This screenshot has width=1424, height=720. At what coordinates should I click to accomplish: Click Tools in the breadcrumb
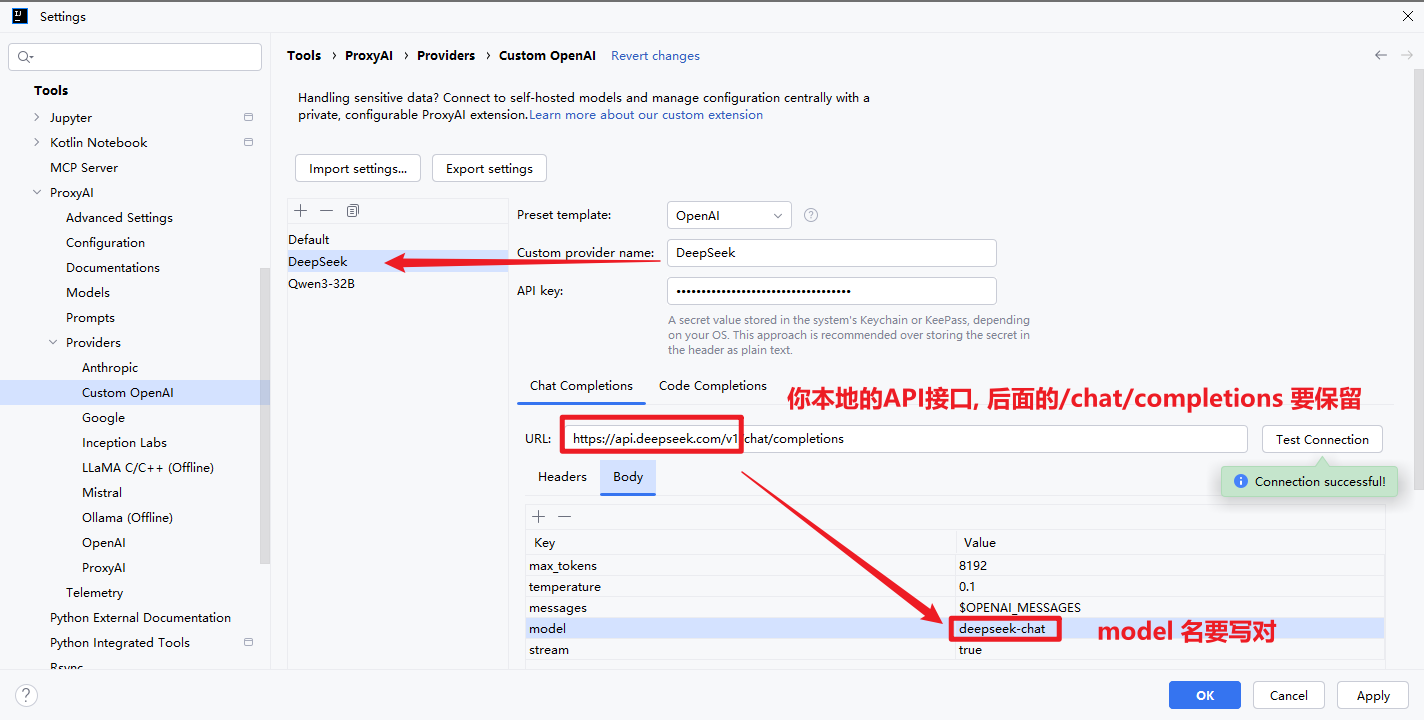[304, 55]
